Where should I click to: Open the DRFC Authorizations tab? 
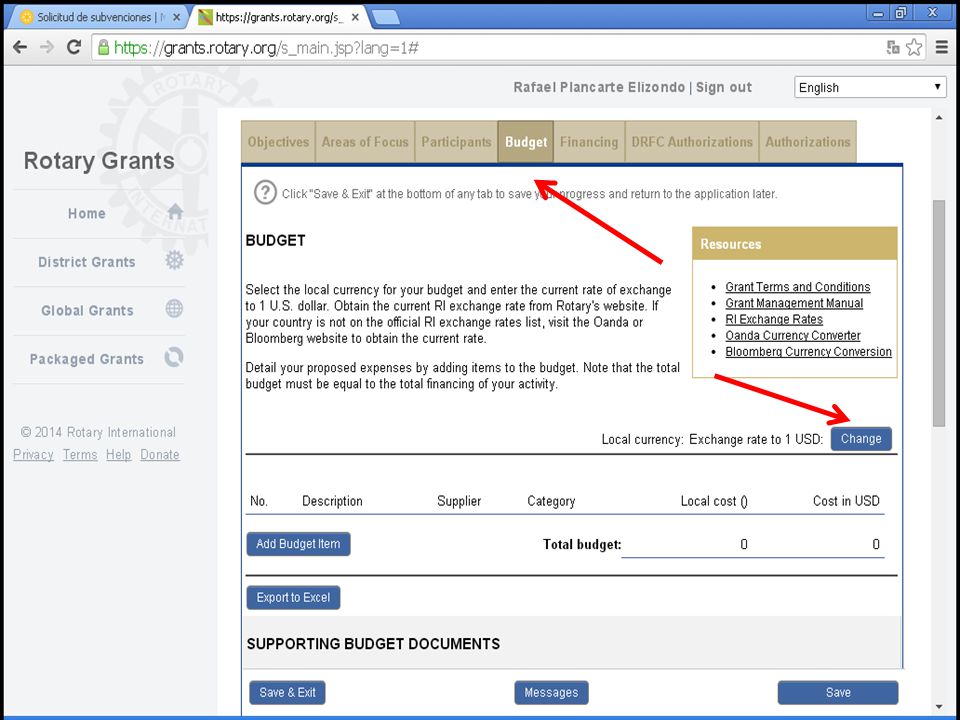coord(692,142)
